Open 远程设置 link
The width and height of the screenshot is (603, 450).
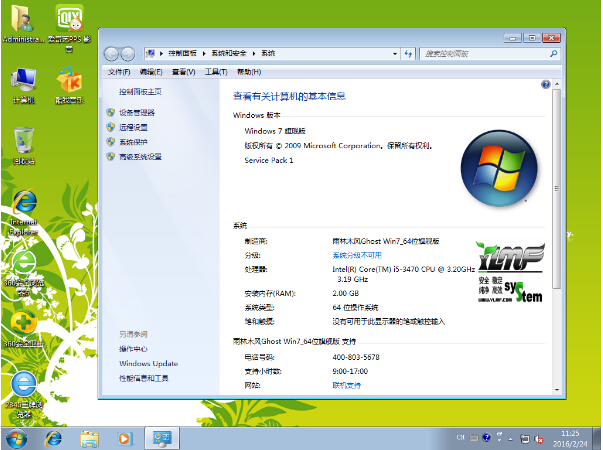pos(133,127)
